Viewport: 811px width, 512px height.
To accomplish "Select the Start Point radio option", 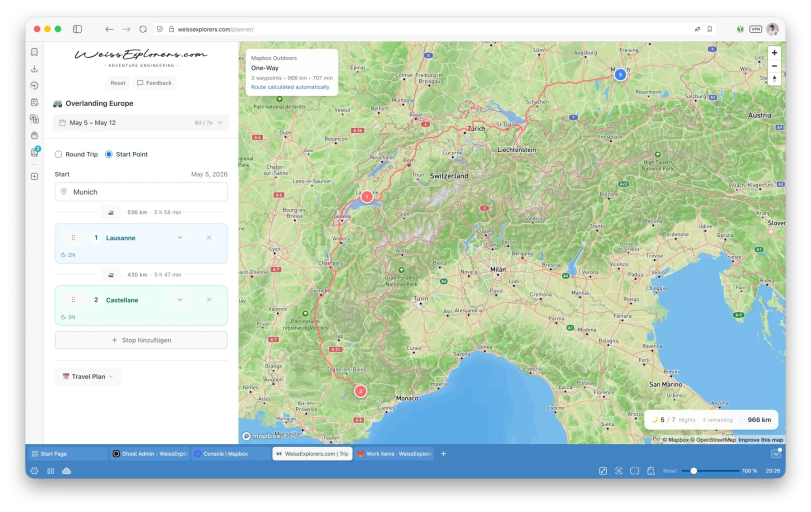I will [109, 154].
